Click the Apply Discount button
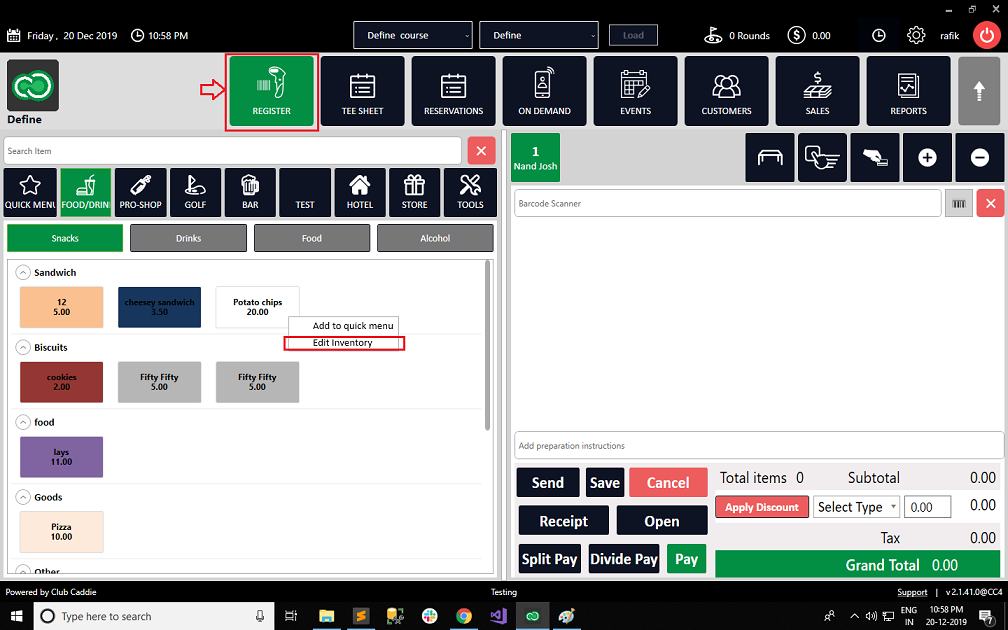Screen dimensions: 1008x630 click(762, 507)
